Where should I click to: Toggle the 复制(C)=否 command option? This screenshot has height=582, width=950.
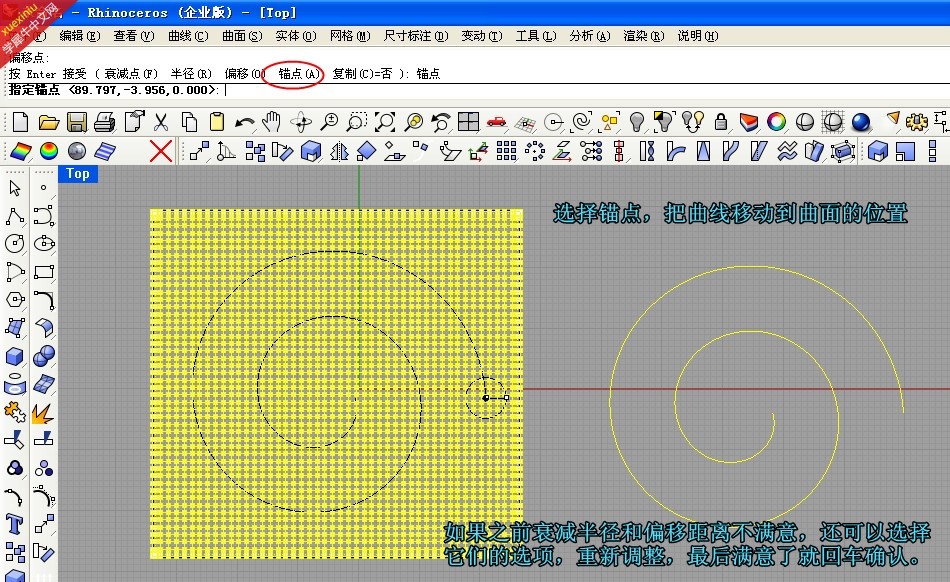coord(362,74)
